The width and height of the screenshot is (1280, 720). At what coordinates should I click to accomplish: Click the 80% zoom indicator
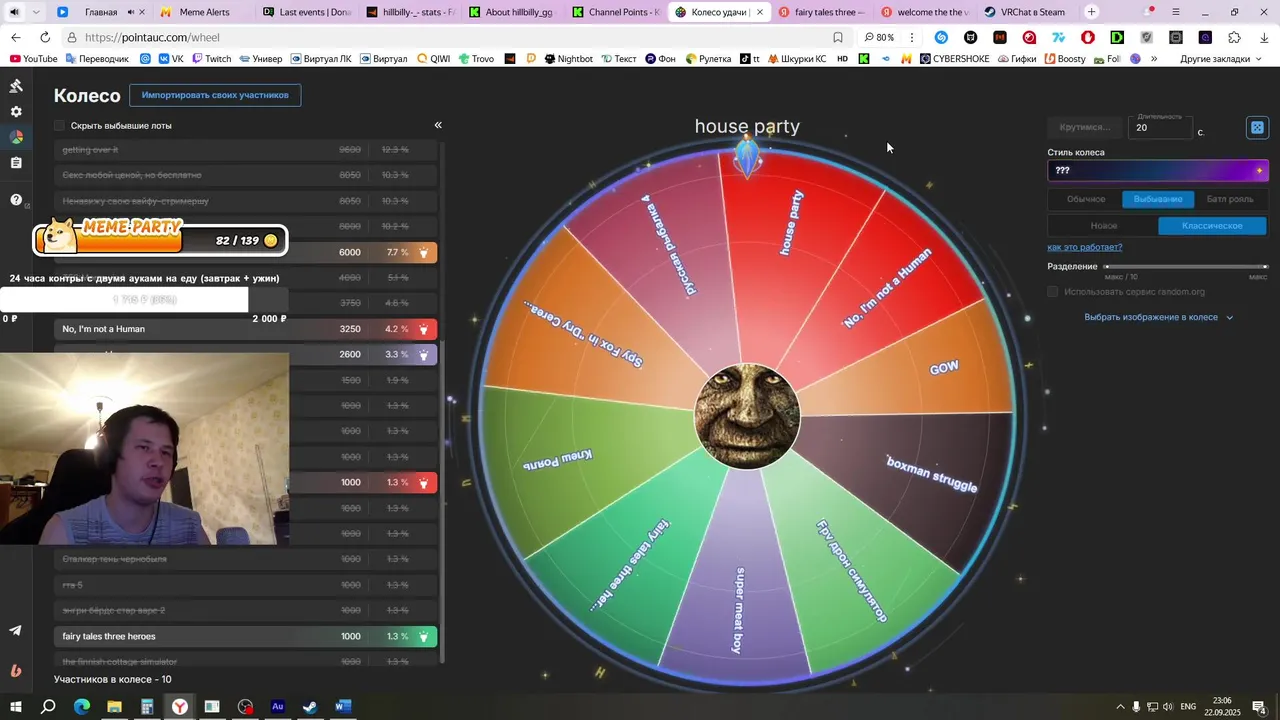click(880, 37)
